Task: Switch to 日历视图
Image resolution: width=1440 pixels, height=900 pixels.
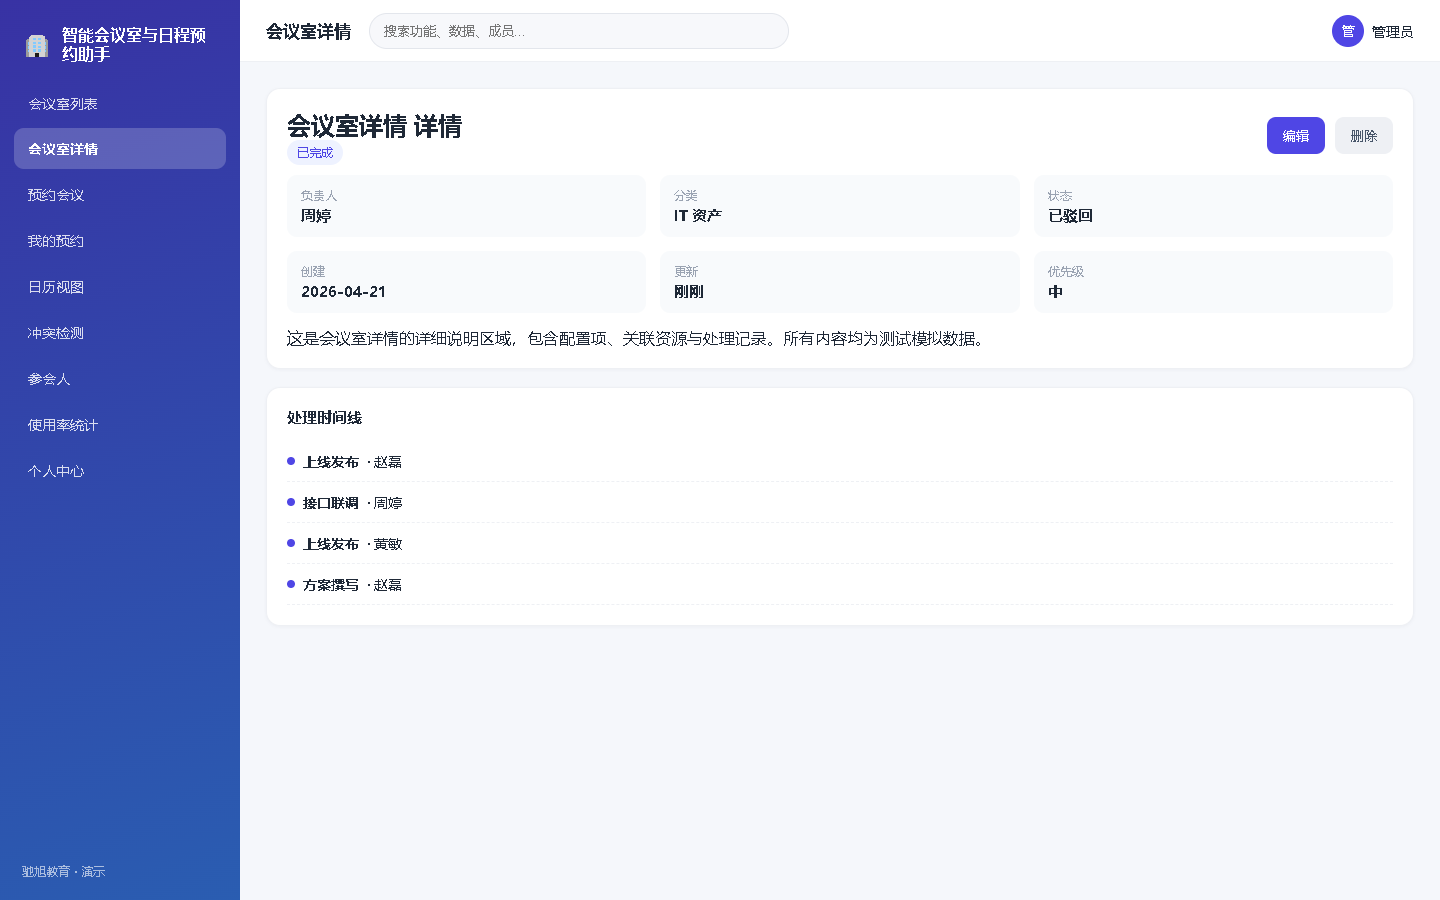Action: (x=120, y=287)
